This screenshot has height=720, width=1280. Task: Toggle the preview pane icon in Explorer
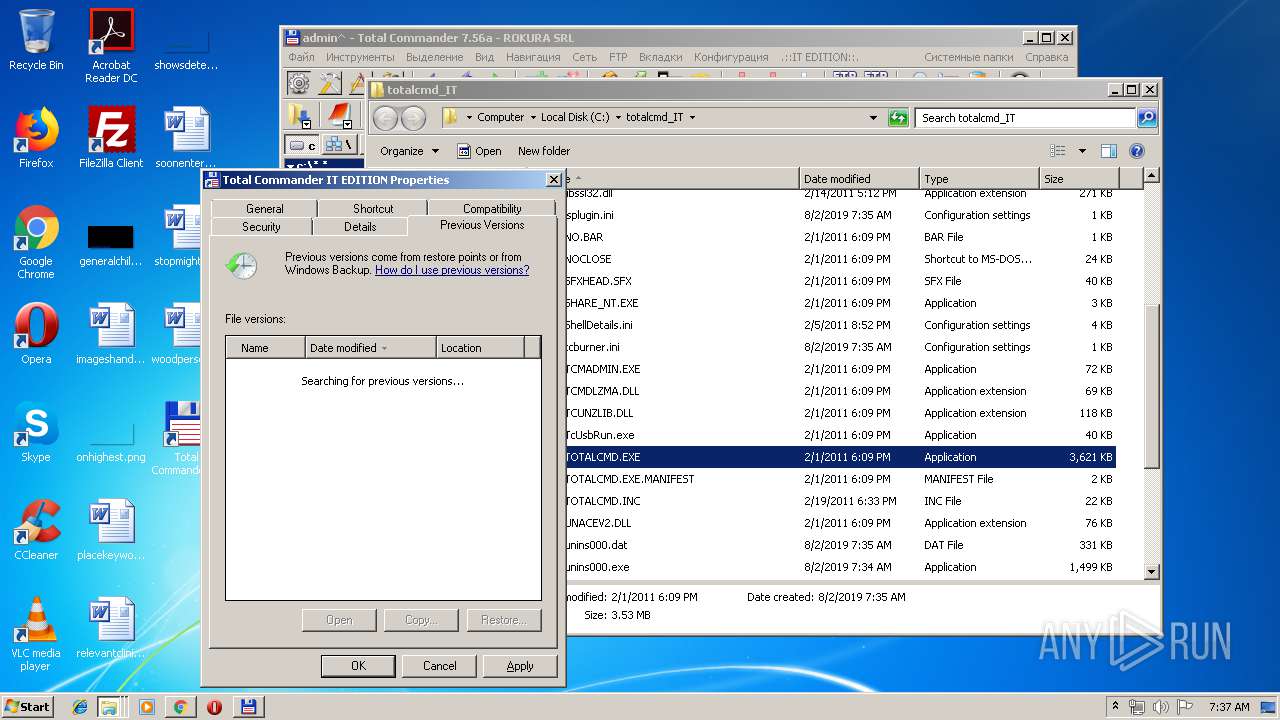pyautogui.click(x=1108, y=151)
